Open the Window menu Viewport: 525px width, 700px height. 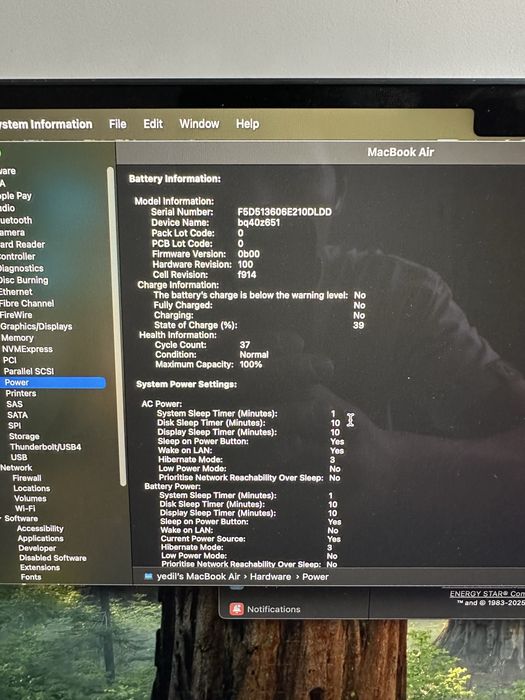[199, 124]
